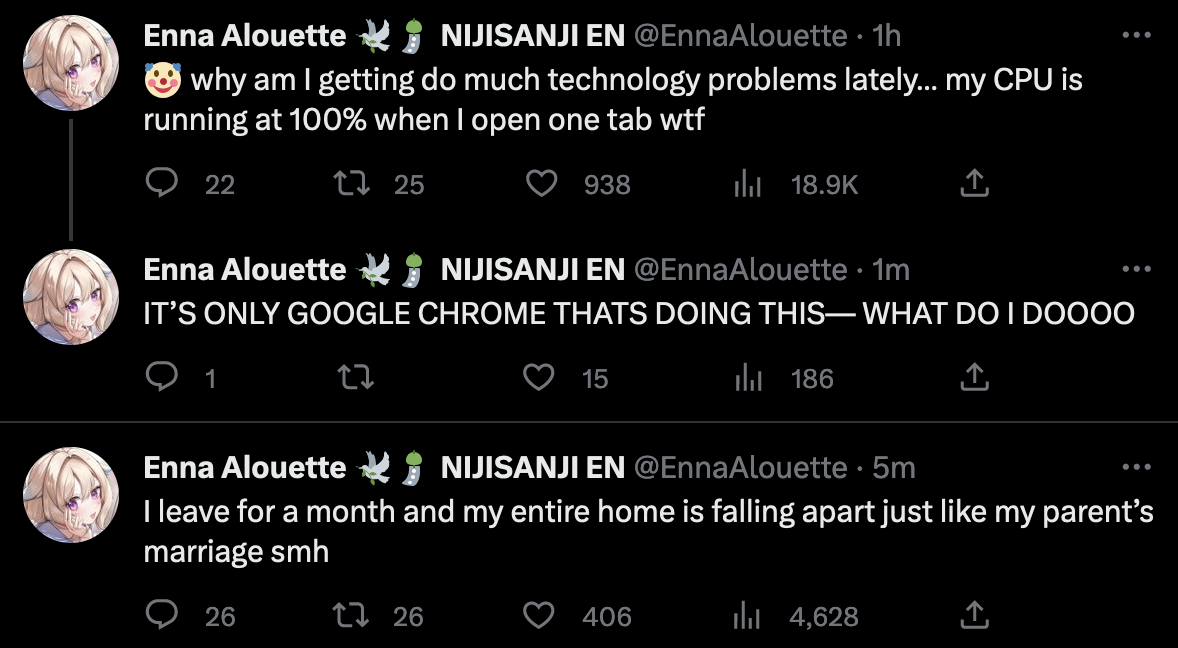Open Enna Alouette's avatar on the top tweet

[x=71, y=62]
